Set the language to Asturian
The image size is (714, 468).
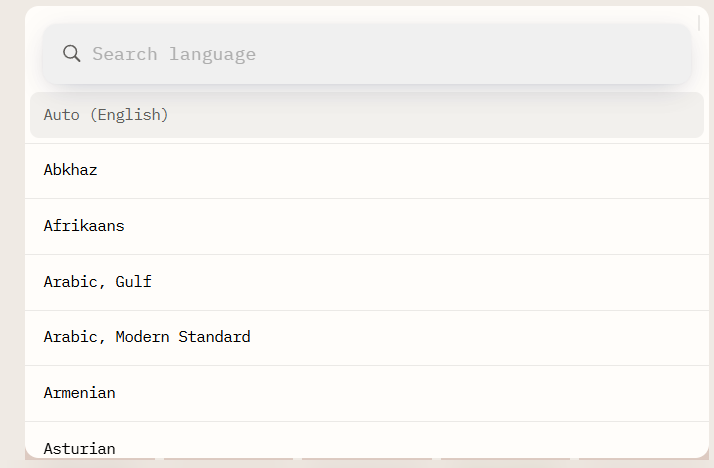point(80,448)
